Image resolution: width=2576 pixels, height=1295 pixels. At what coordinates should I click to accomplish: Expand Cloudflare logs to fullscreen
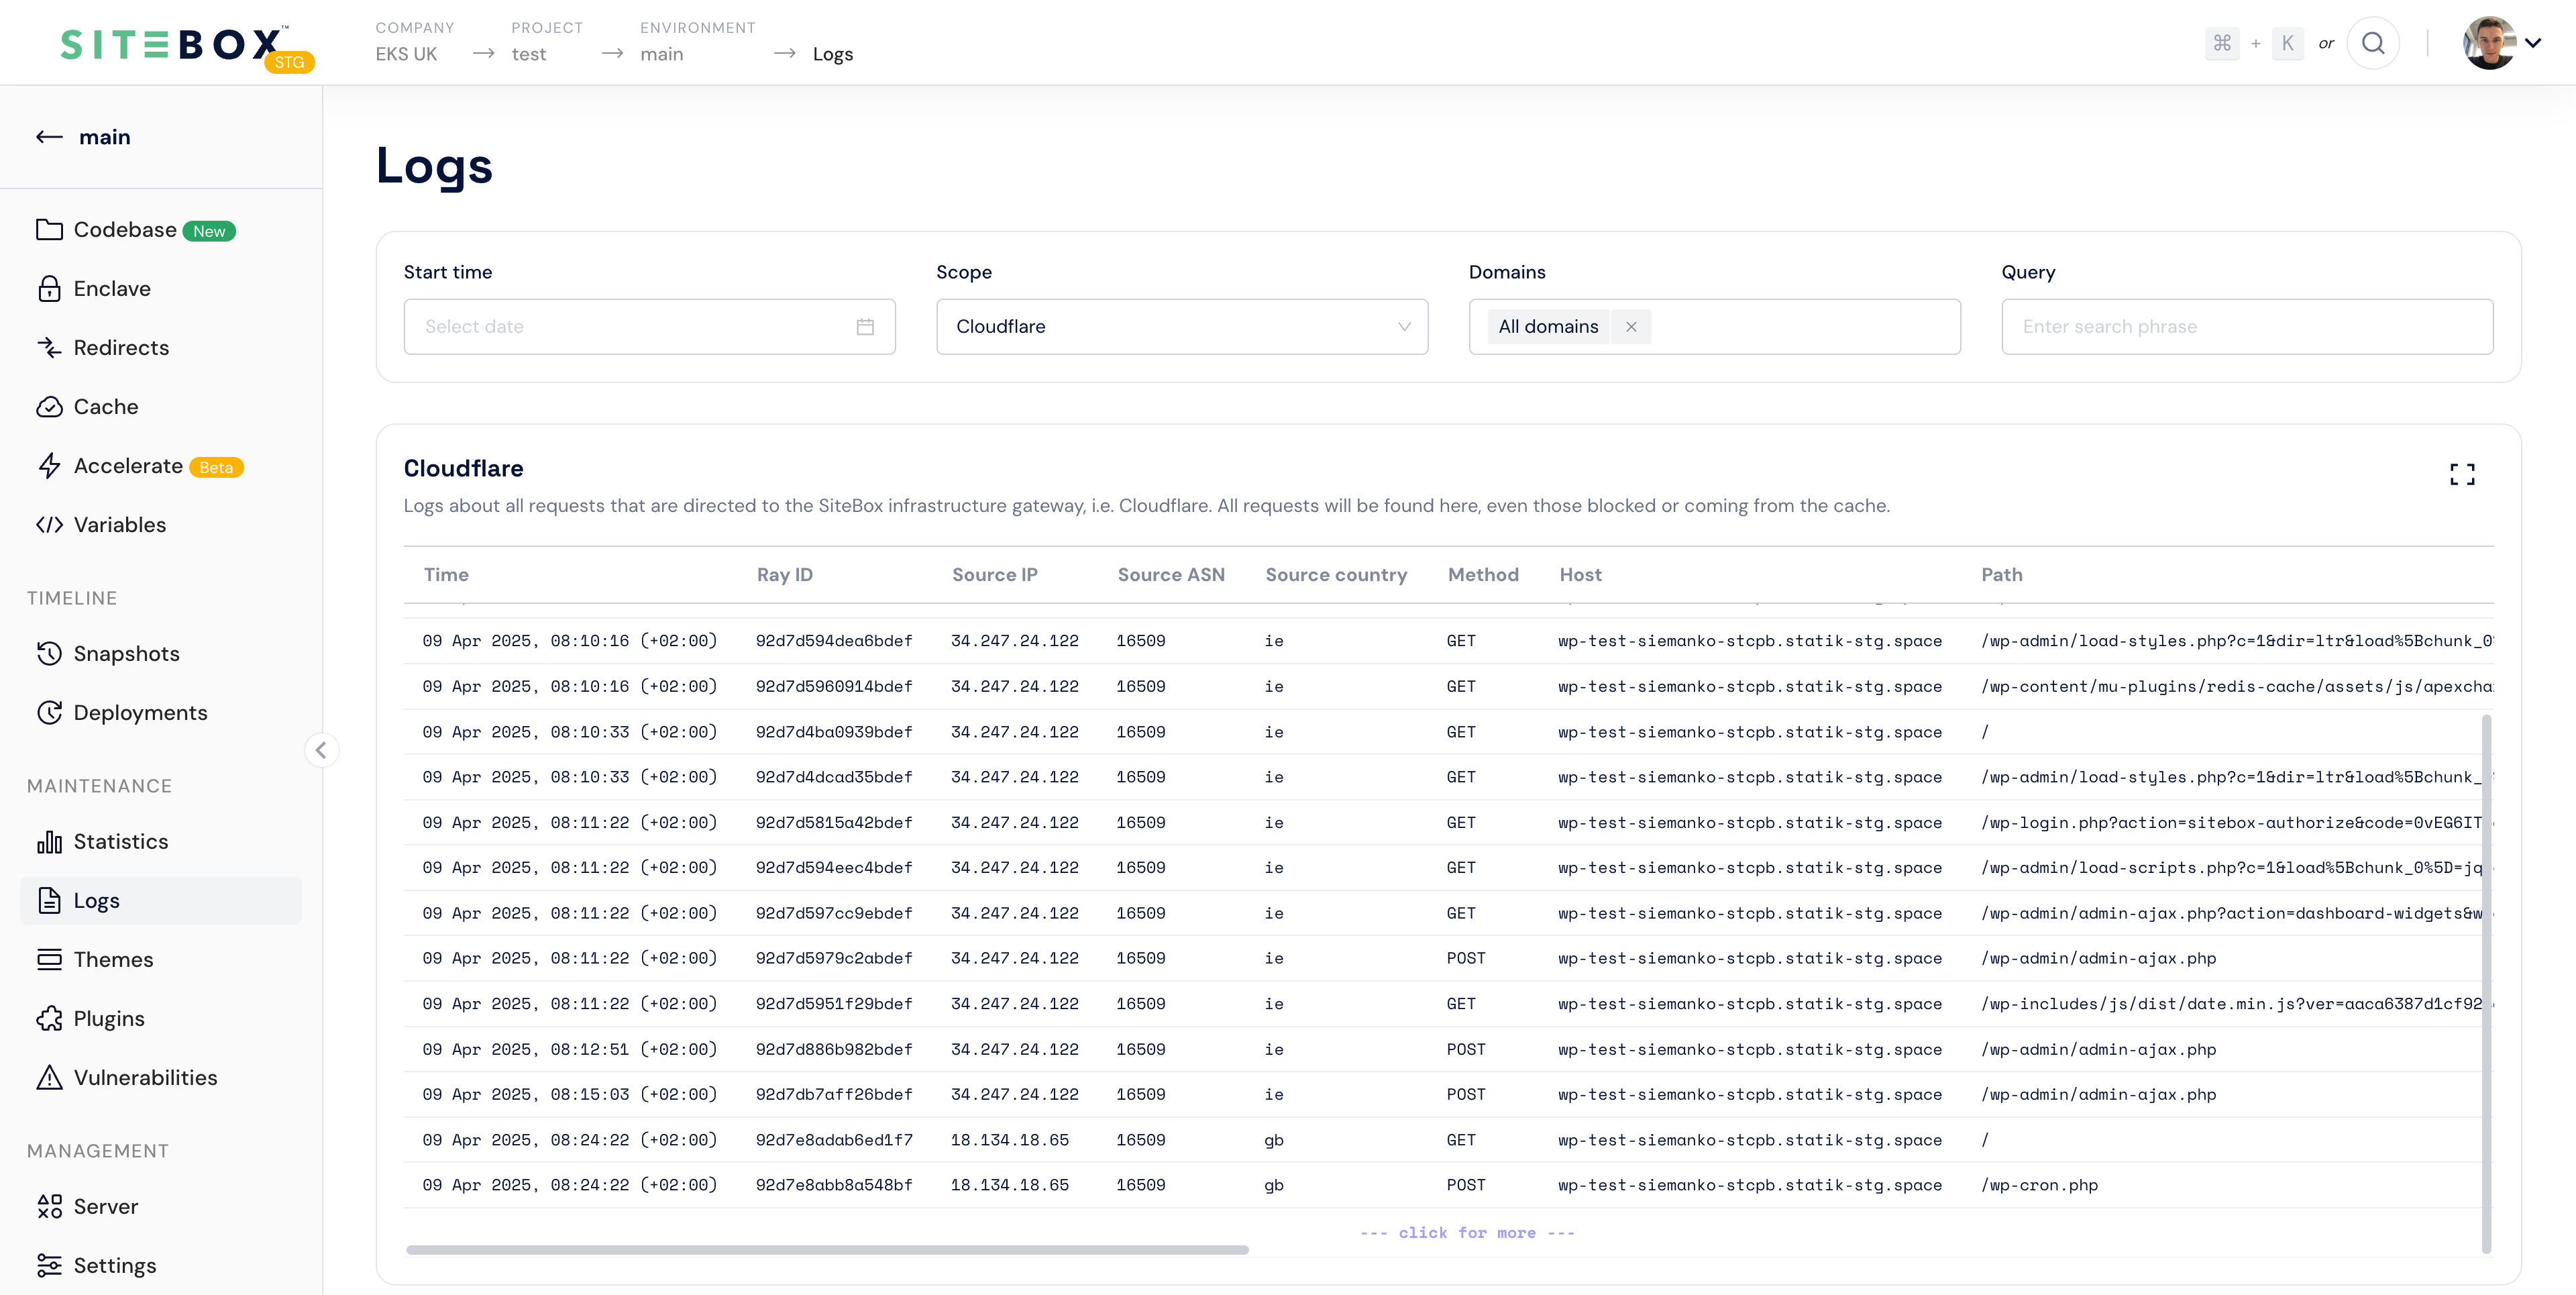tap(2462, 474)
